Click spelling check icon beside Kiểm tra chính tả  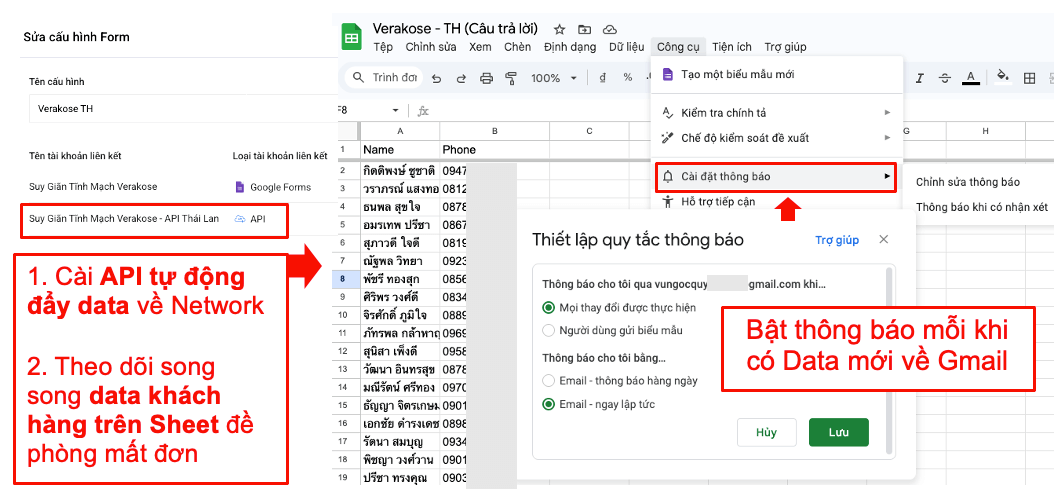pyautogui.click(x=668, y=112)
